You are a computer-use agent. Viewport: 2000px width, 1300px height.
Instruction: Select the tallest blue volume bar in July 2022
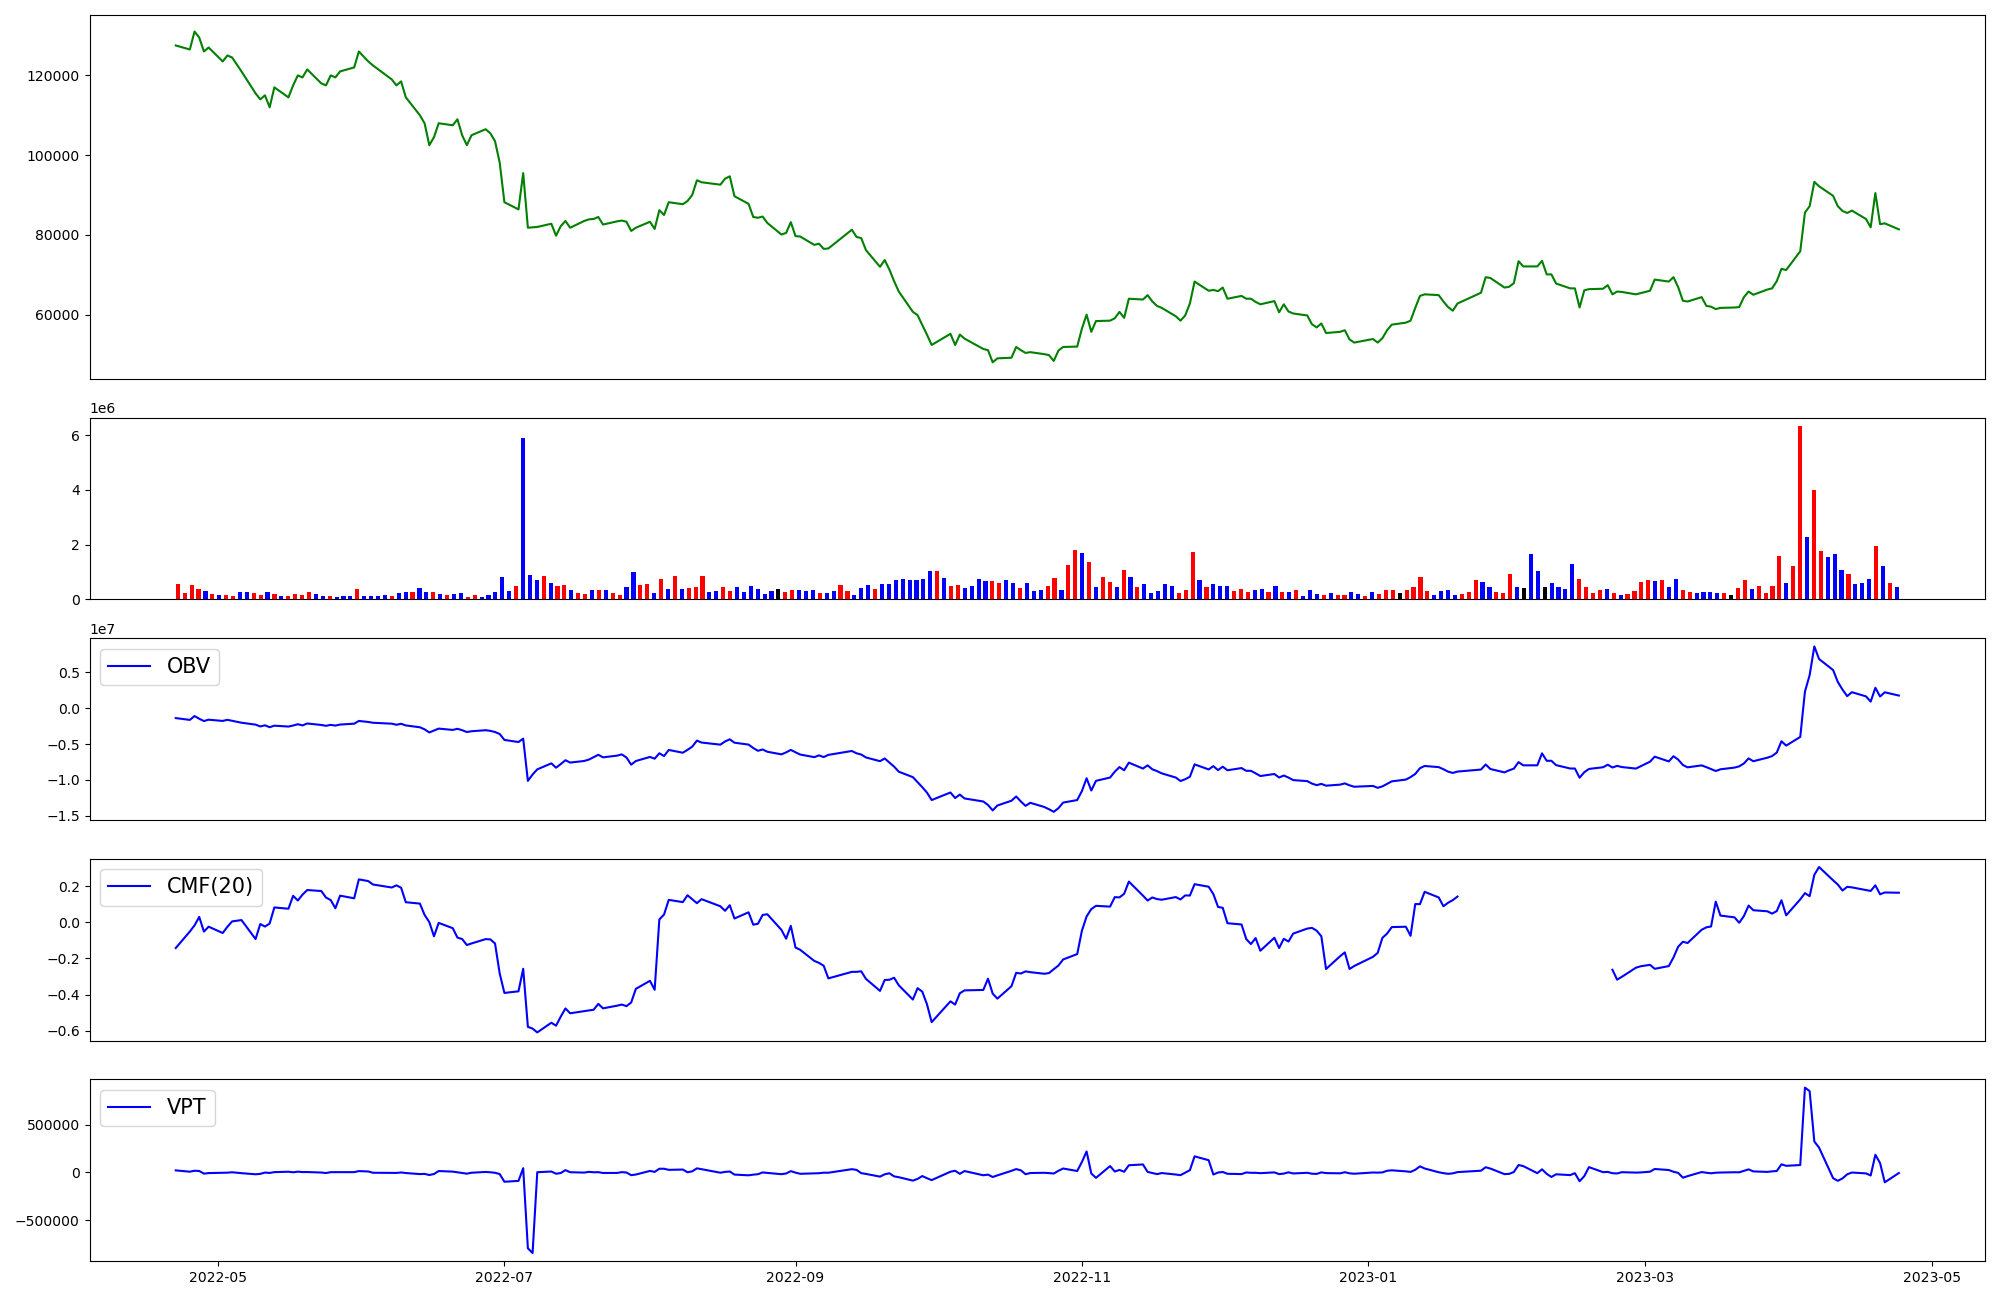point(523,518)
